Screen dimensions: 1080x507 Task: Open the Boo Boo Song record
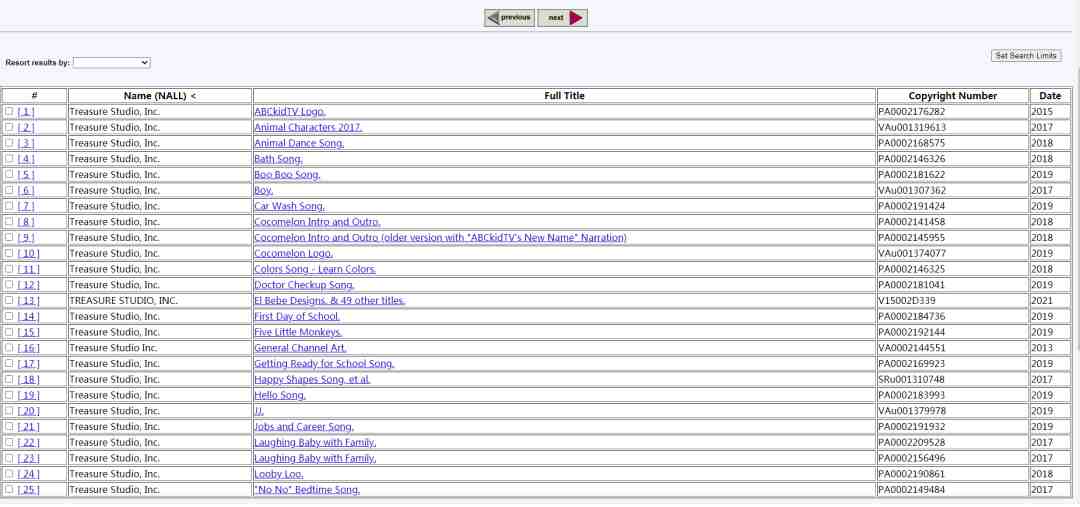(287, 175)
